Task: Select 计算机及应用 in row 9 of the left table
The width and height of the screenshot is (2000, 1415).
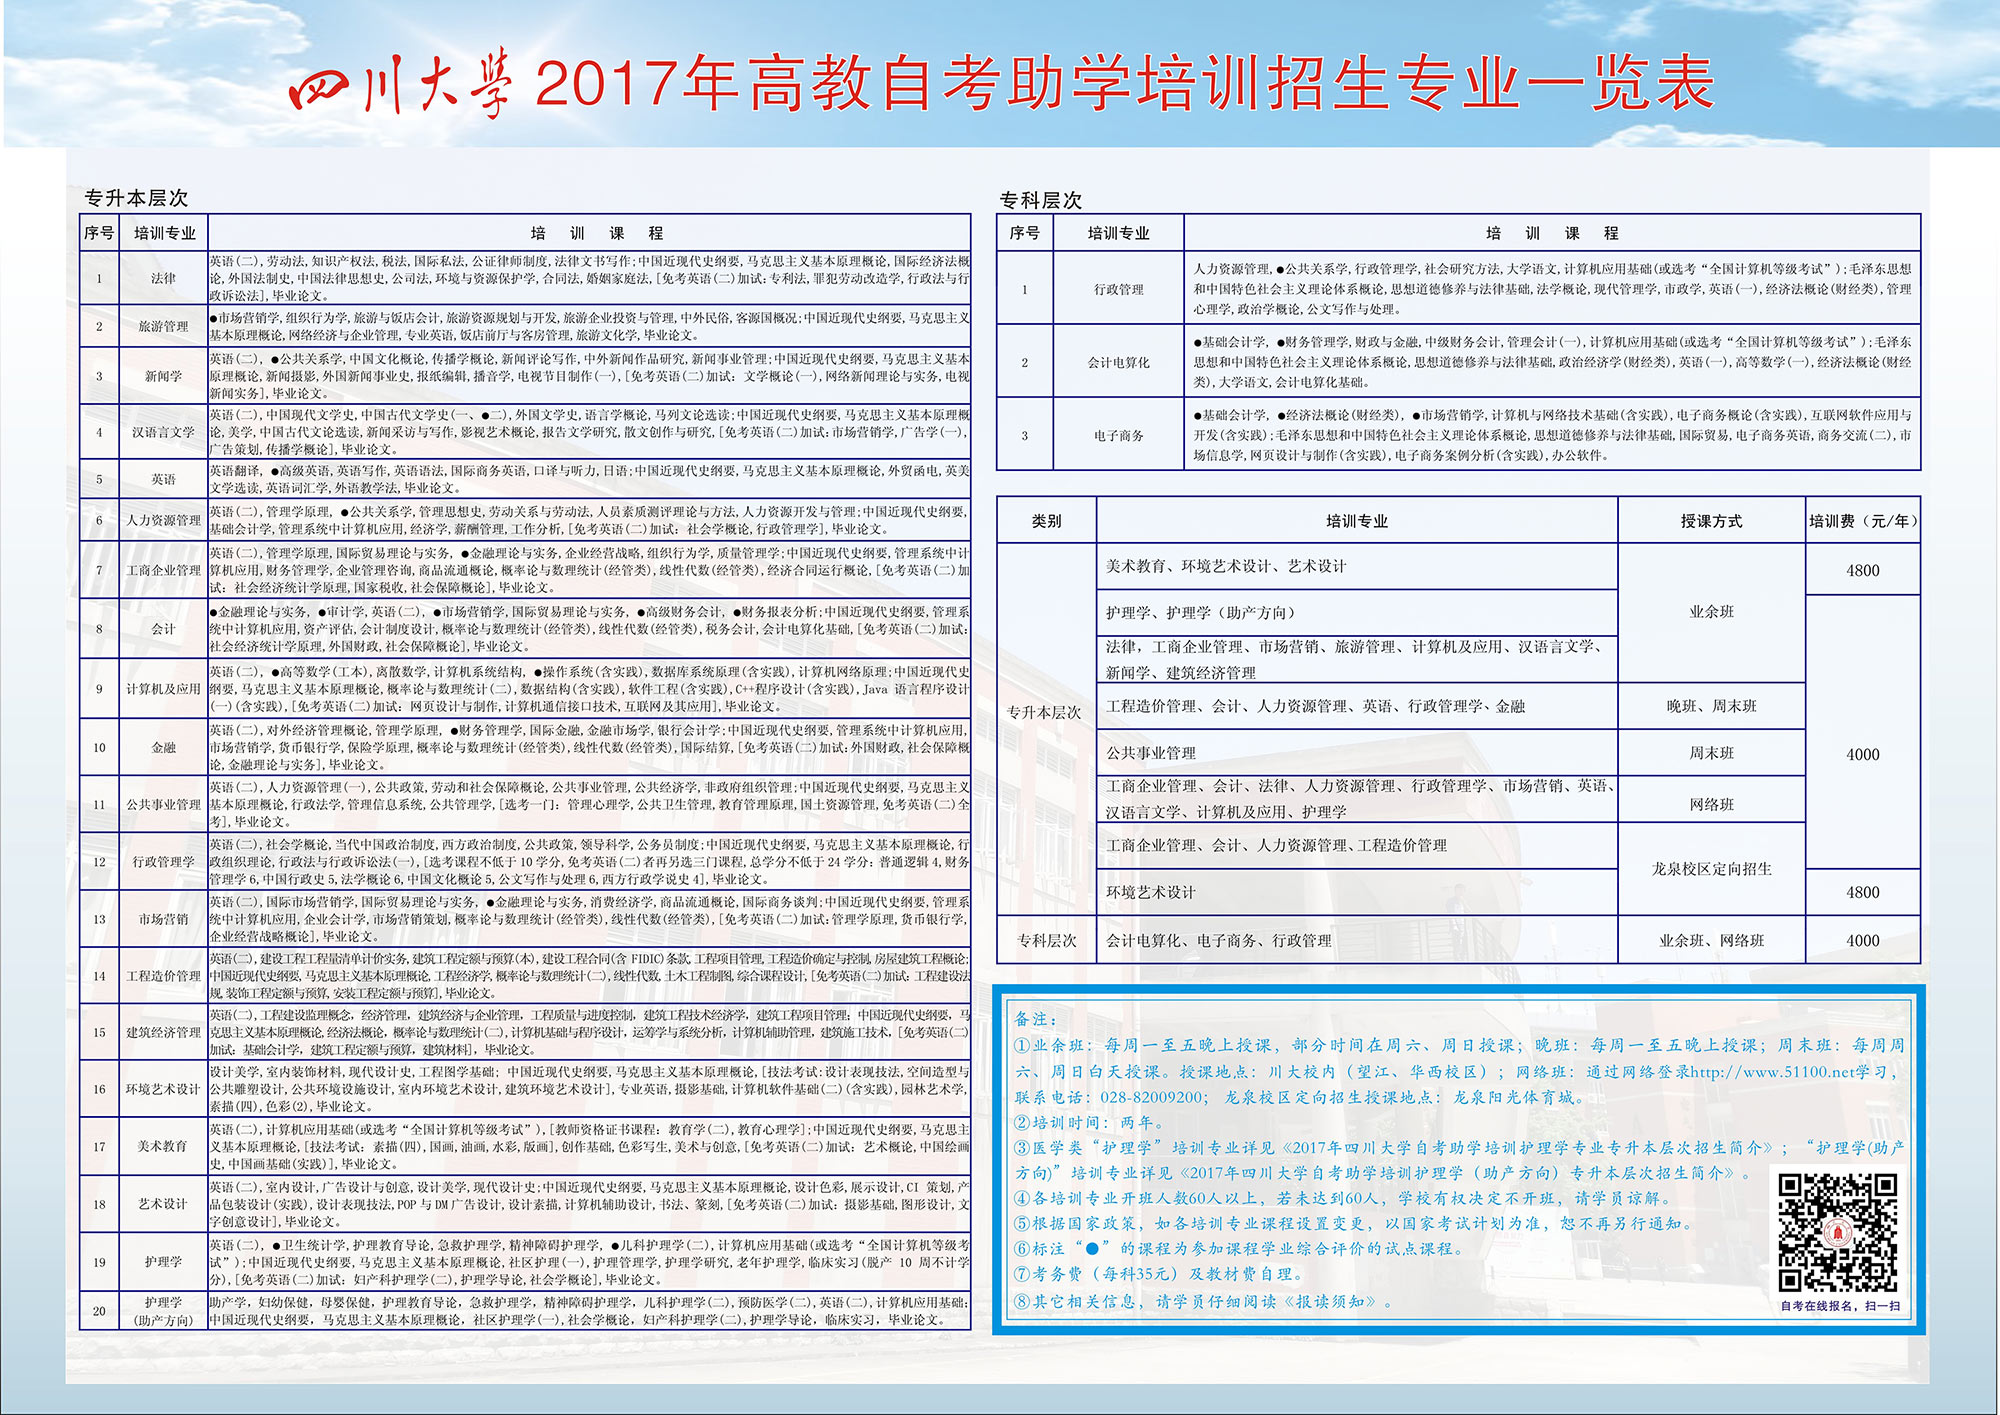Action: coord(163,689)
